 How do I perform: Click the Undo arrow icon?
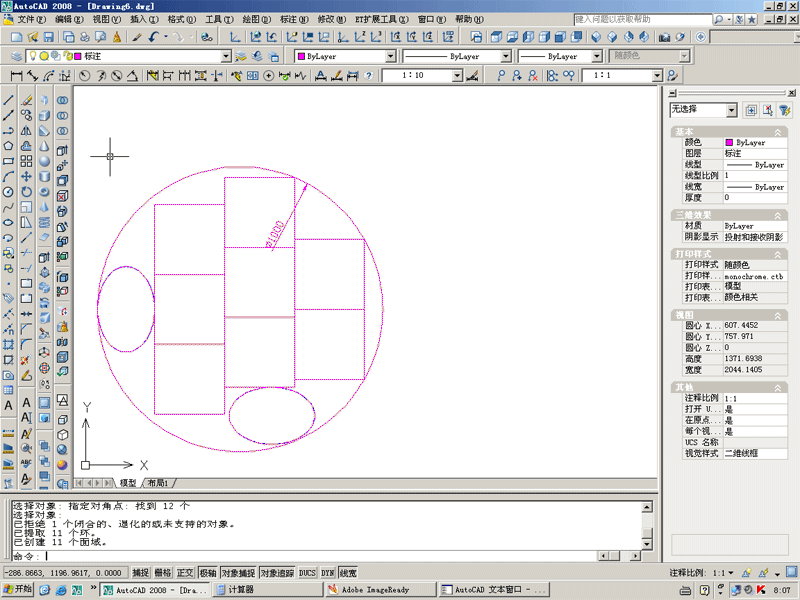pyautogui.click(x=154, y=37)
